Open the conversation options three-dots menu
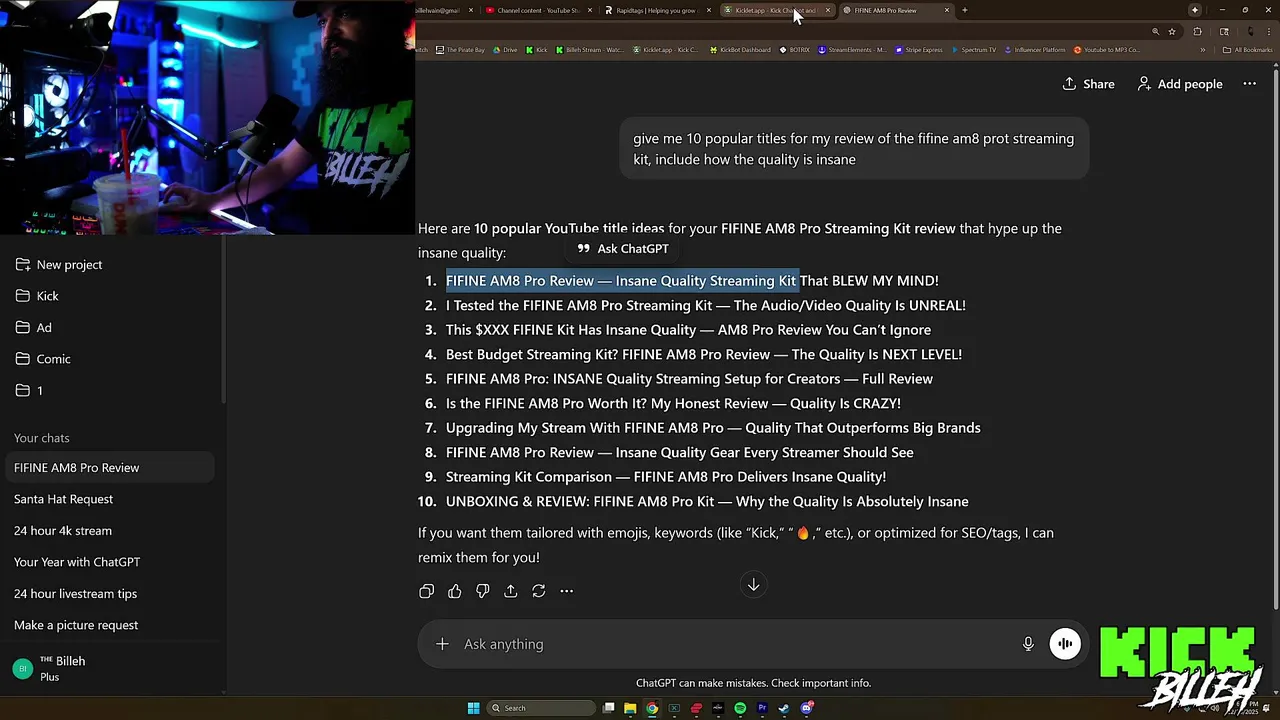This screenshot has width=1280, height=720. (1249, 84)
